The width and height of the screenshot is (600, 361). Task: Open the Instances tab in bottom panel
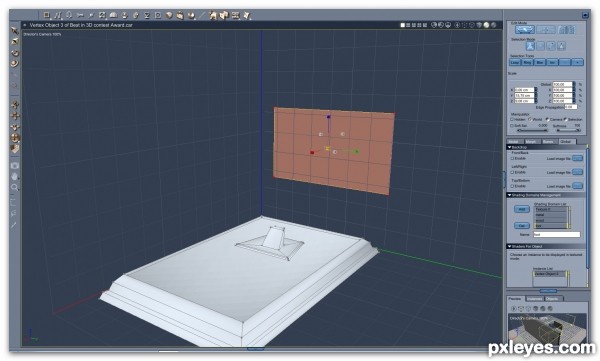pos(534,299)
